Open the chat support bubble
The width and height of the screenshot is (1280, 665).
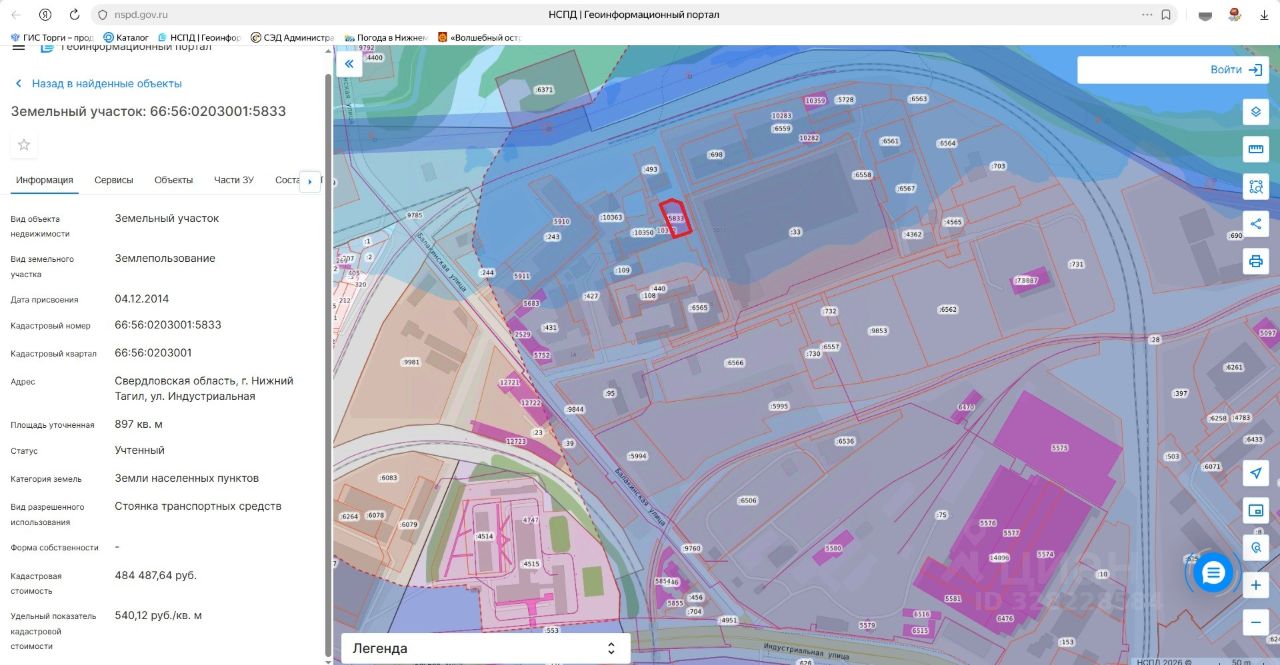pos(1212,573)
